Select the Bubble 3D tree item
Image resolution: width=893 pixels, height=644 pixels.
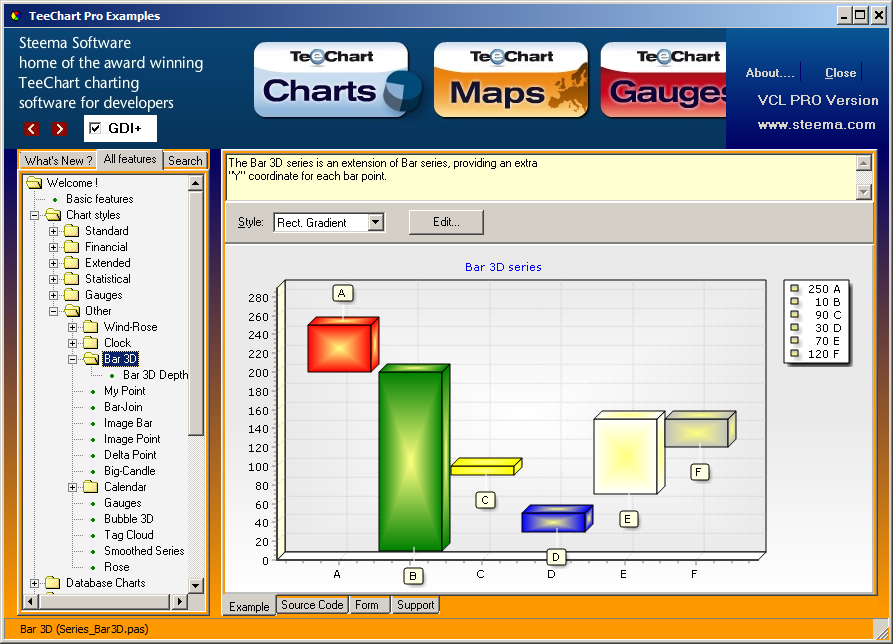(129, 519)
